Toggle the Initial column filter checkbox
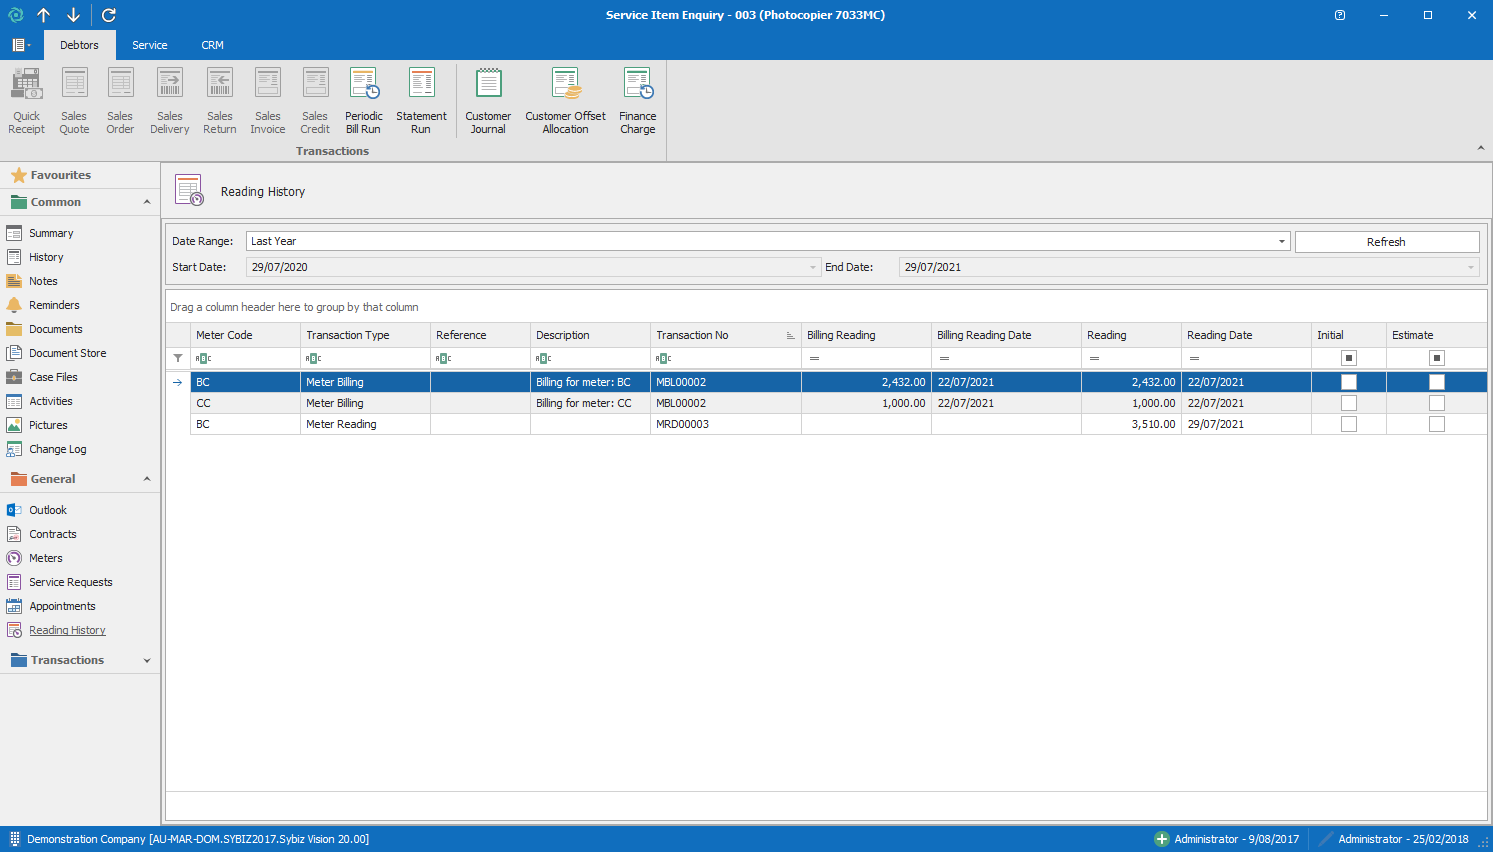 point(1348,358)
